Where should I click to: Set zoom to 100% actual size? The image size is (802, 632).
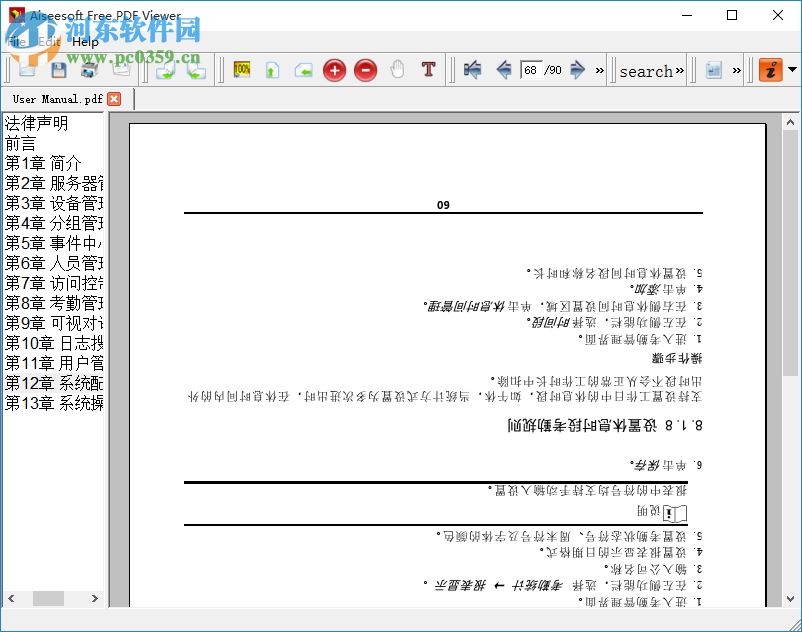click(241, 69)
